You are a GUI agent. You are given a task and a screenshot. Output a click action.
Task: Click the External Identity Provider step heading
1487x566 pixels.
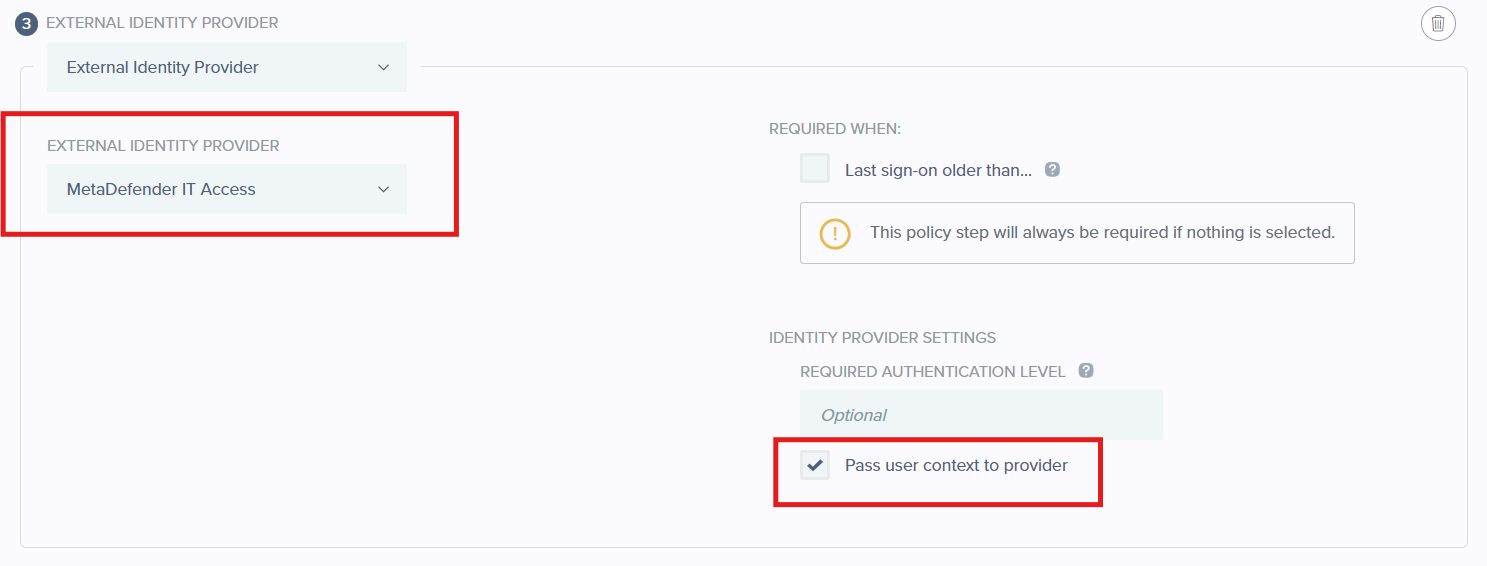pos(162,22)
